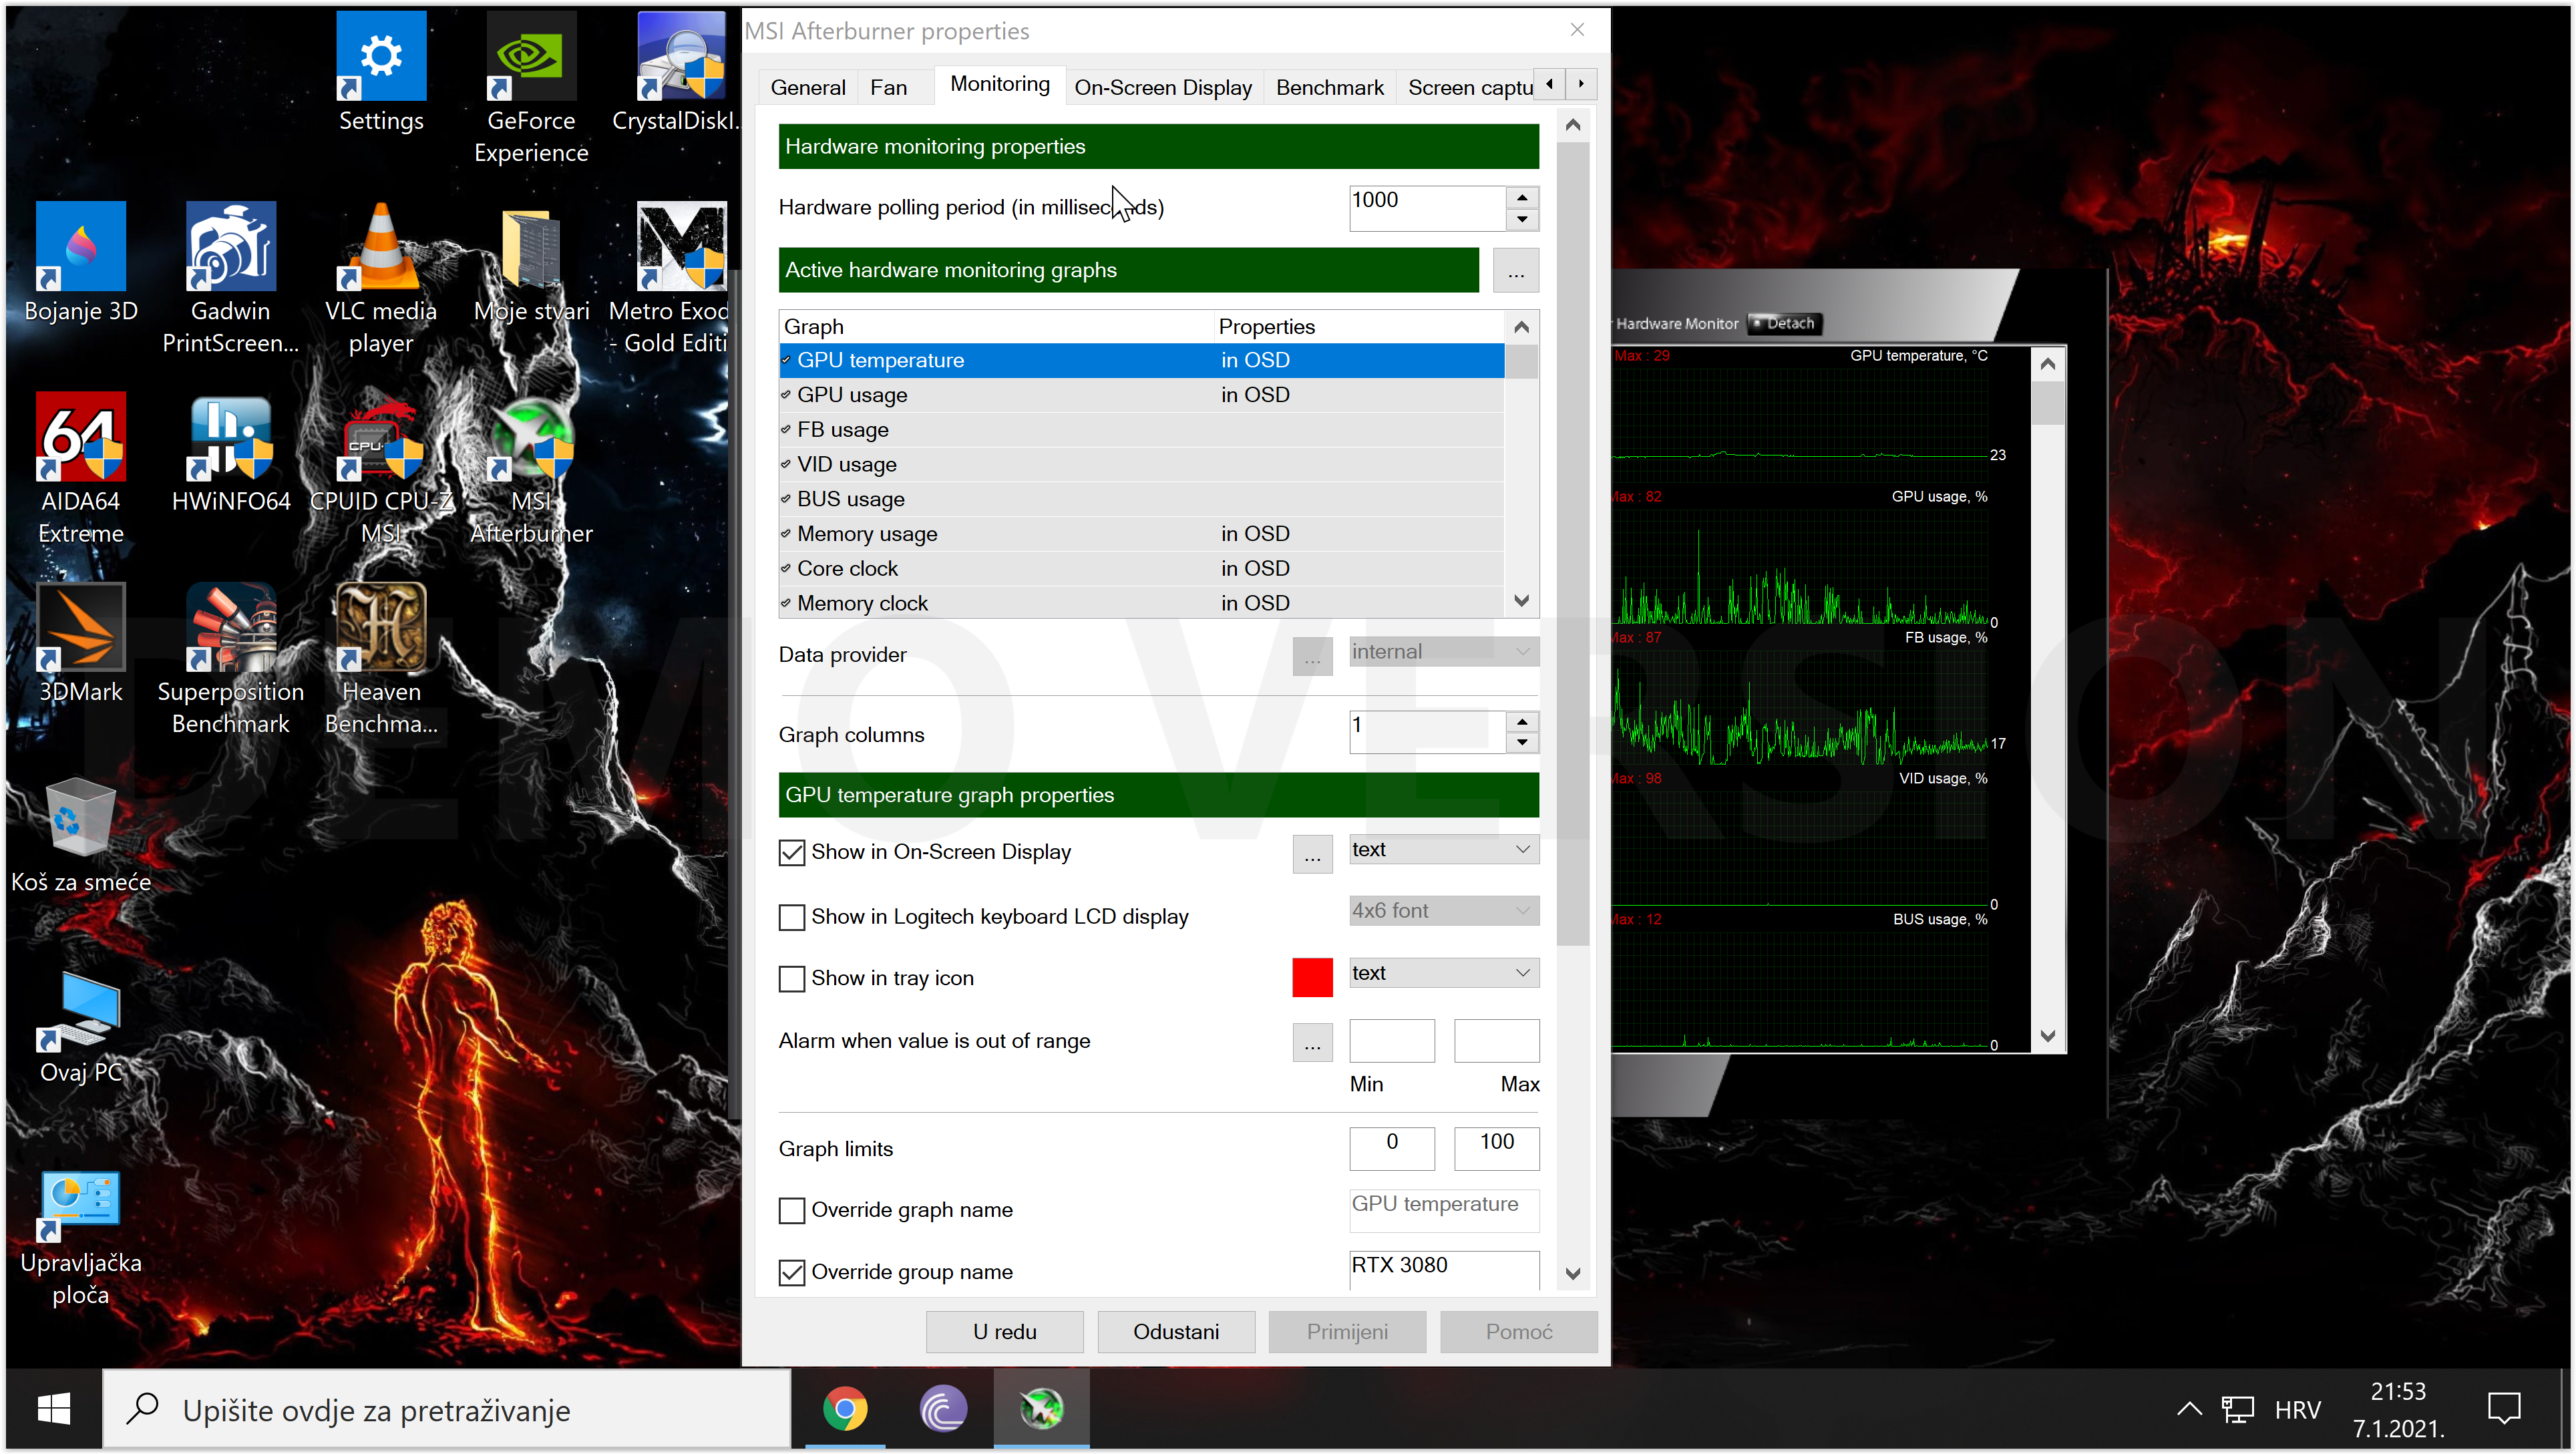Cancel with the Odustani button

pyautogui.click(x=1176, y=1332)
